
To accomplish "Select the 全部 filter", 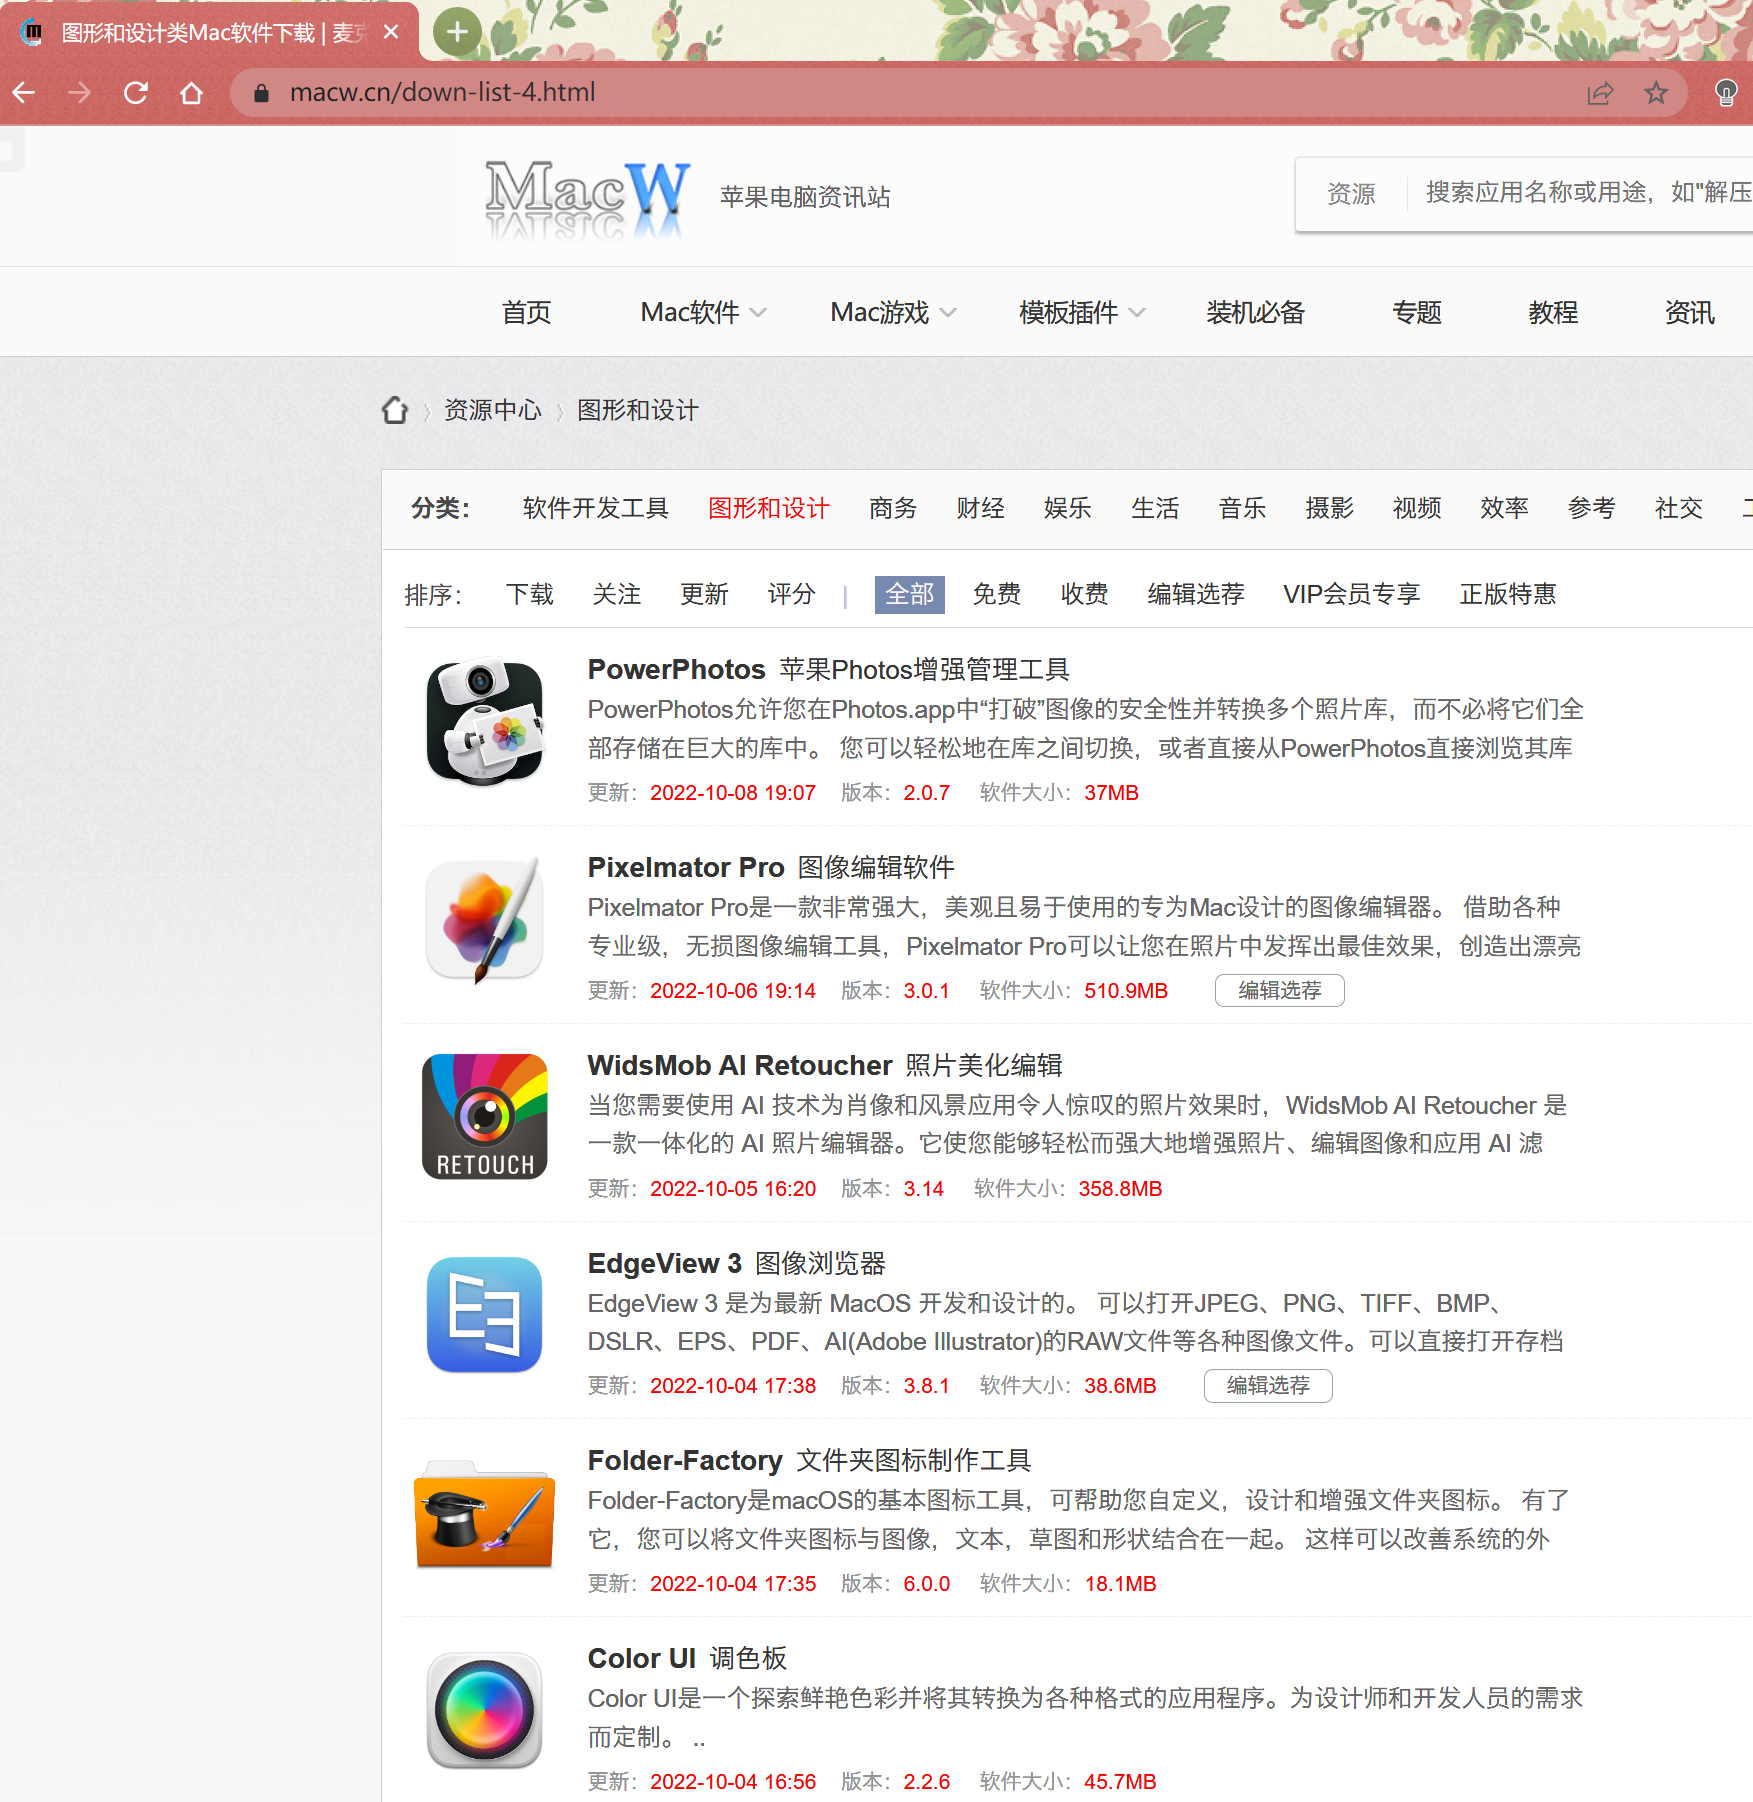I will (x=910, y=595).
